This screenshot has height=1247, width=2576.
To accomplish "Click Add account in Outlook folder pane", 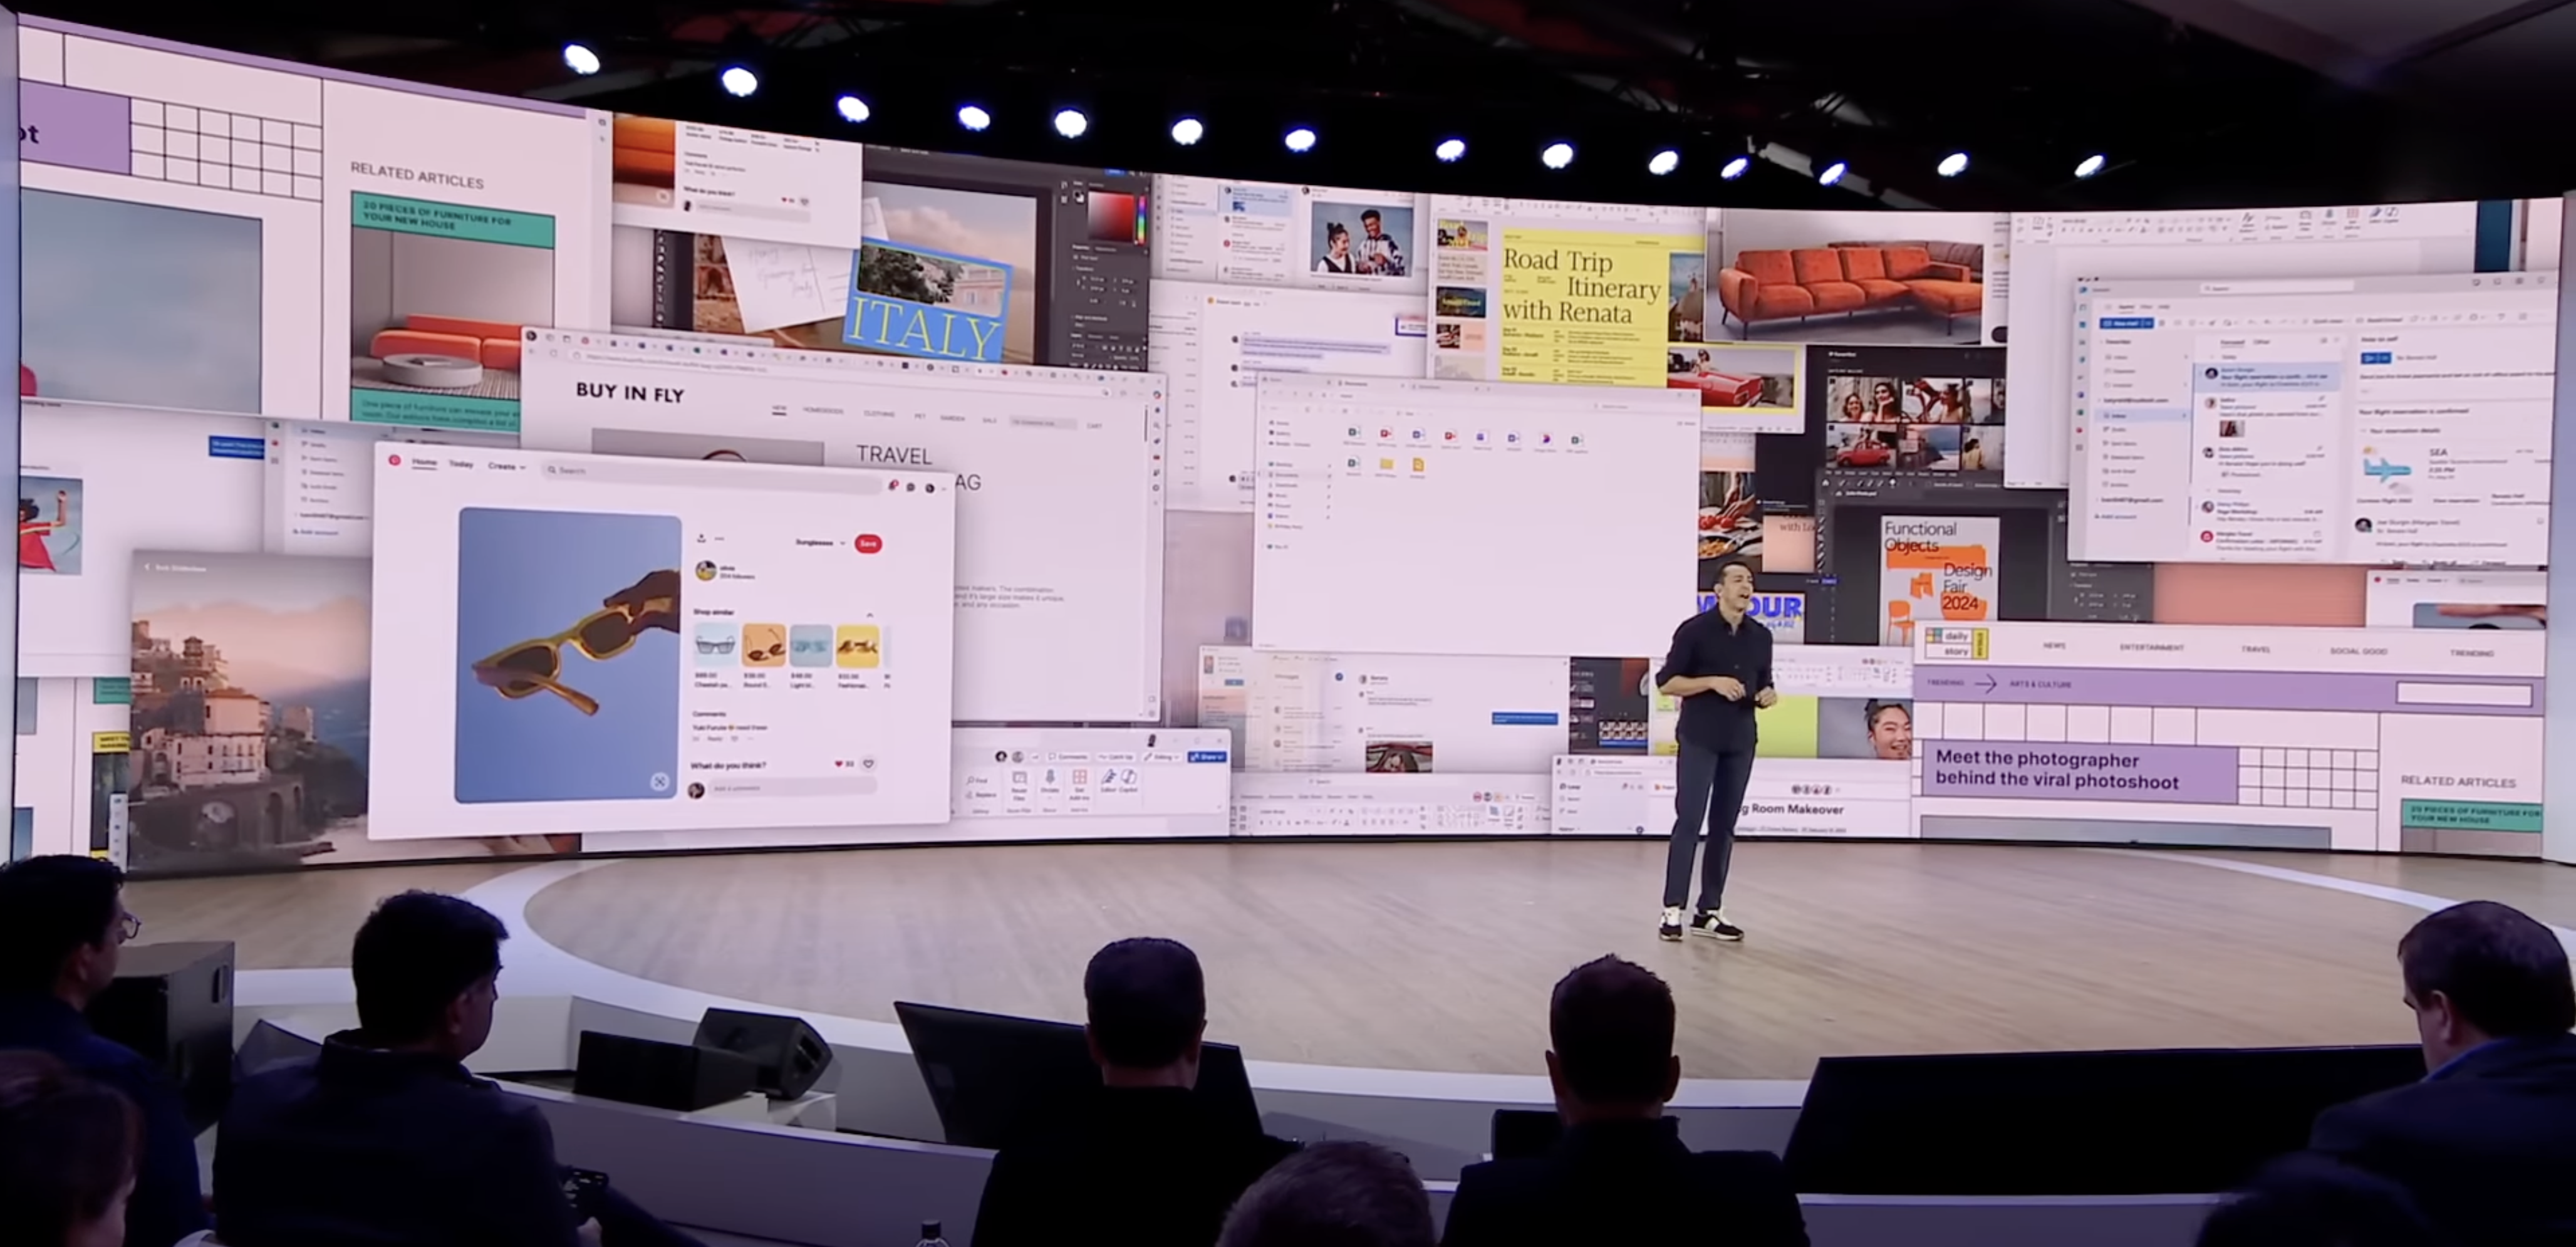I will pos(2116,517).
